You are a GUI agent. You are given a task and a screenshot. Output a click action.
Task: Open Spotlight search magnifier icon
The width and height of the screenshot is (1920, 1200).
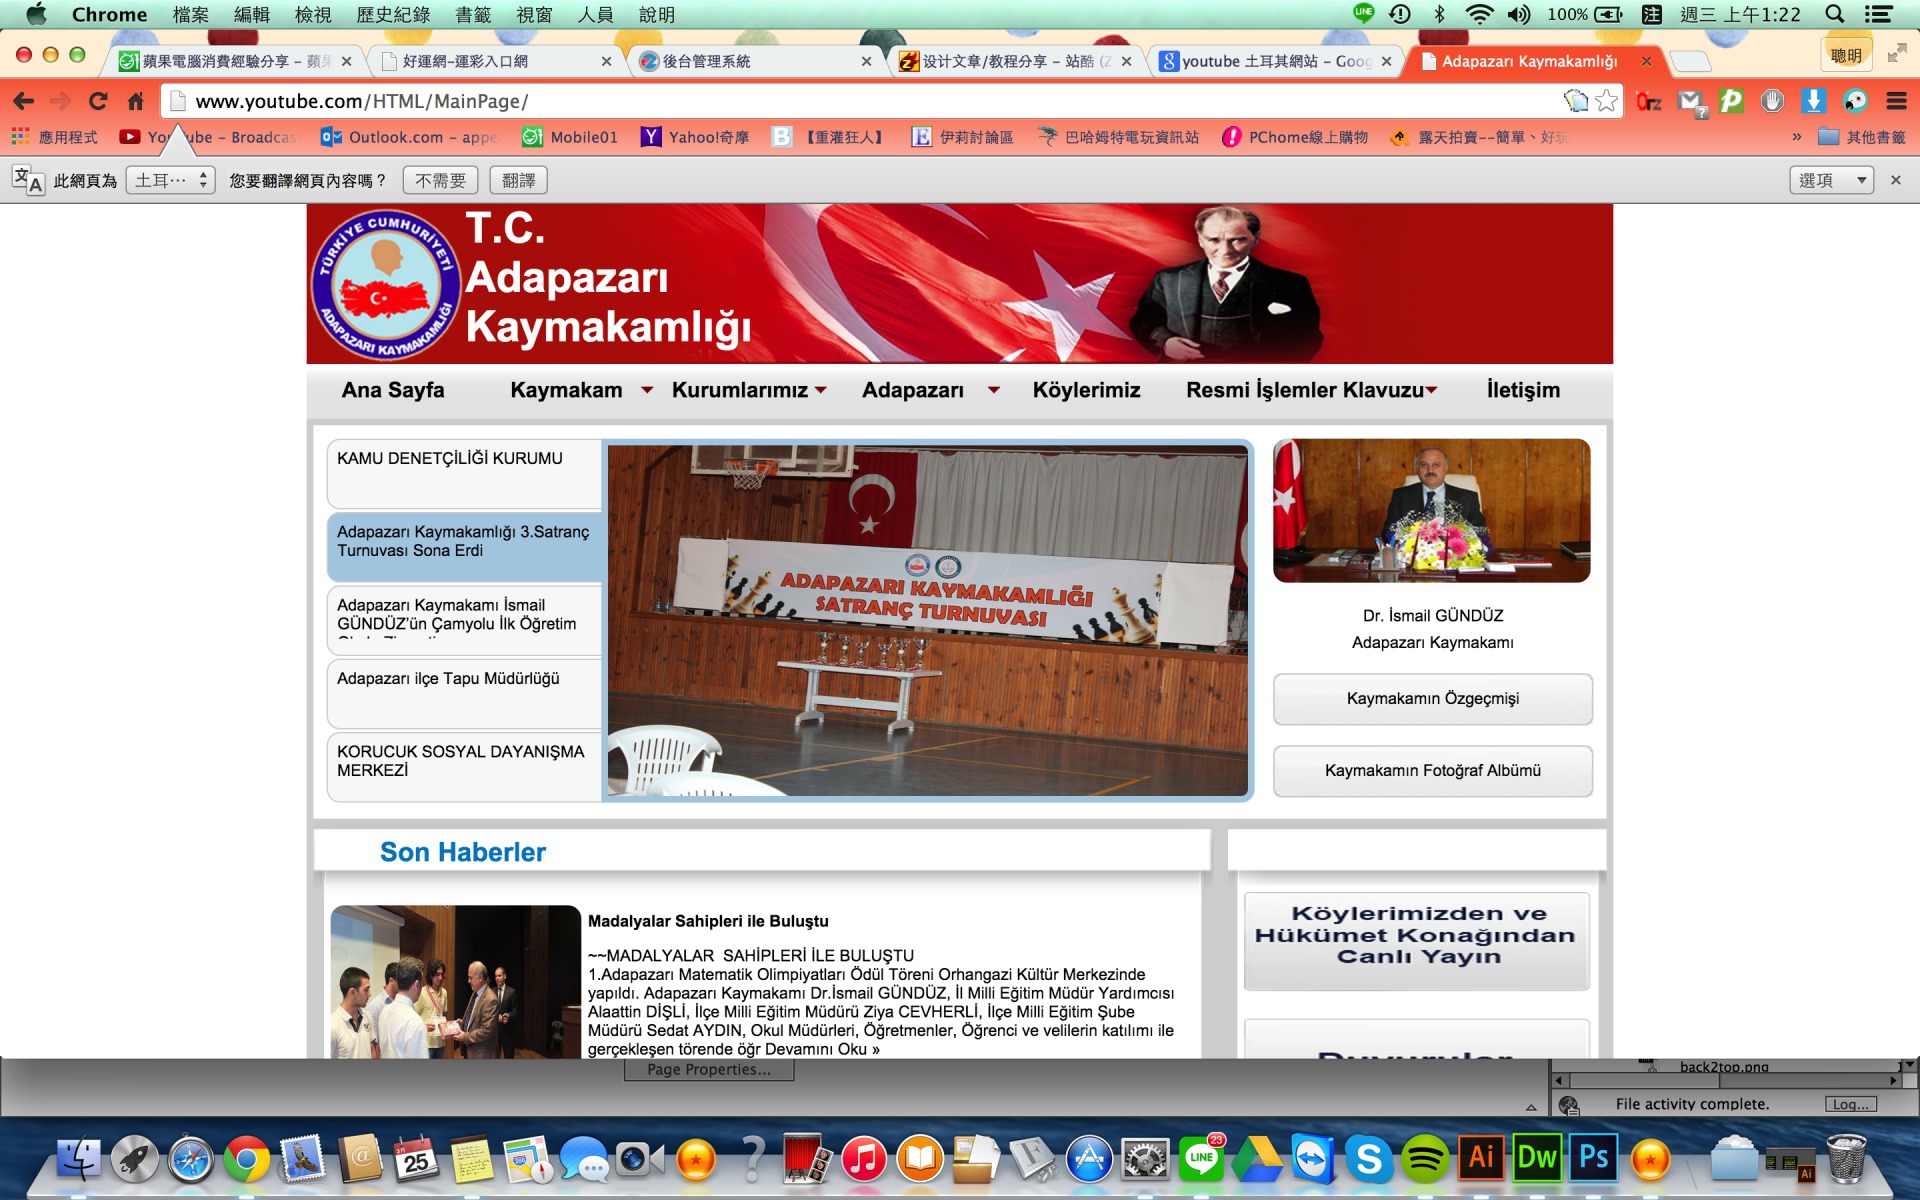(x=1834, y=14)
